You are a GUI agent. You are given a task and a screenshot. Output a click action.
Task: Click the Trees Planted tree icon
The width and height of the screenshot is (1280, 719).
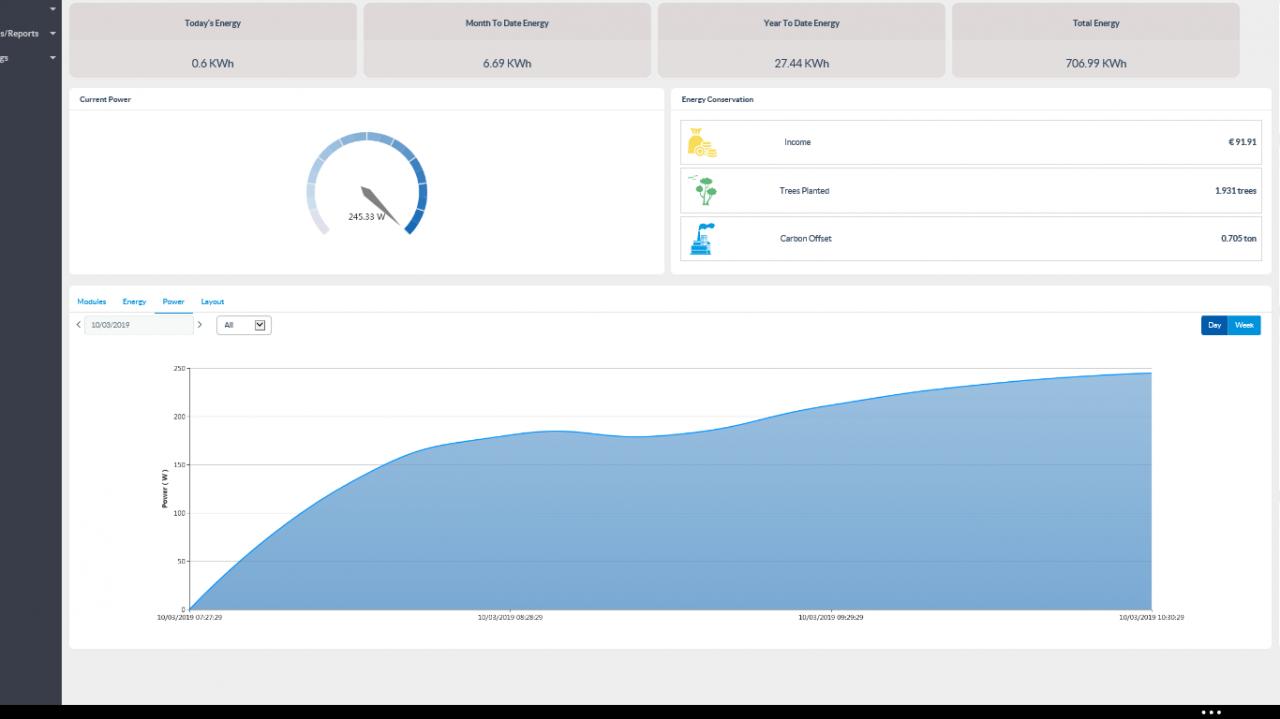[x=702, y=190]
